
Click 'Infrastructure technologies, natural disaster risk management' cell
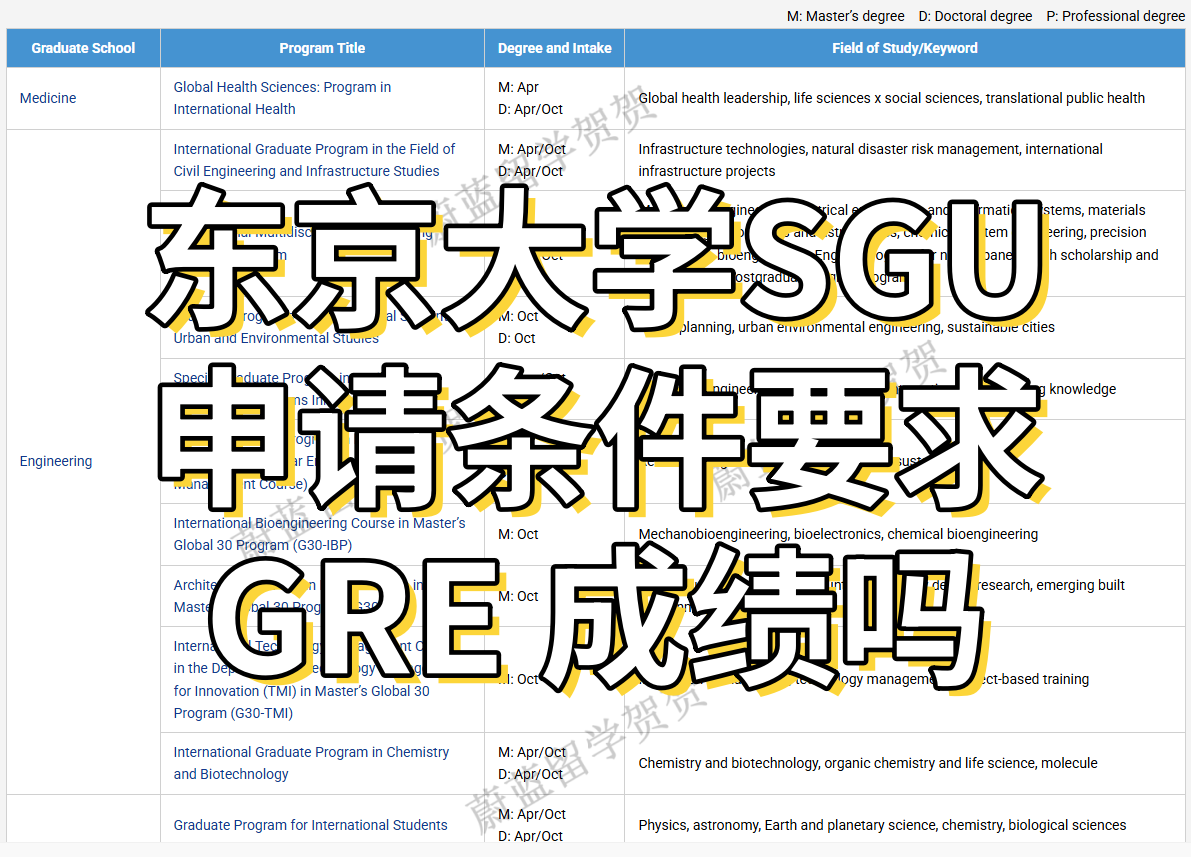905,160
